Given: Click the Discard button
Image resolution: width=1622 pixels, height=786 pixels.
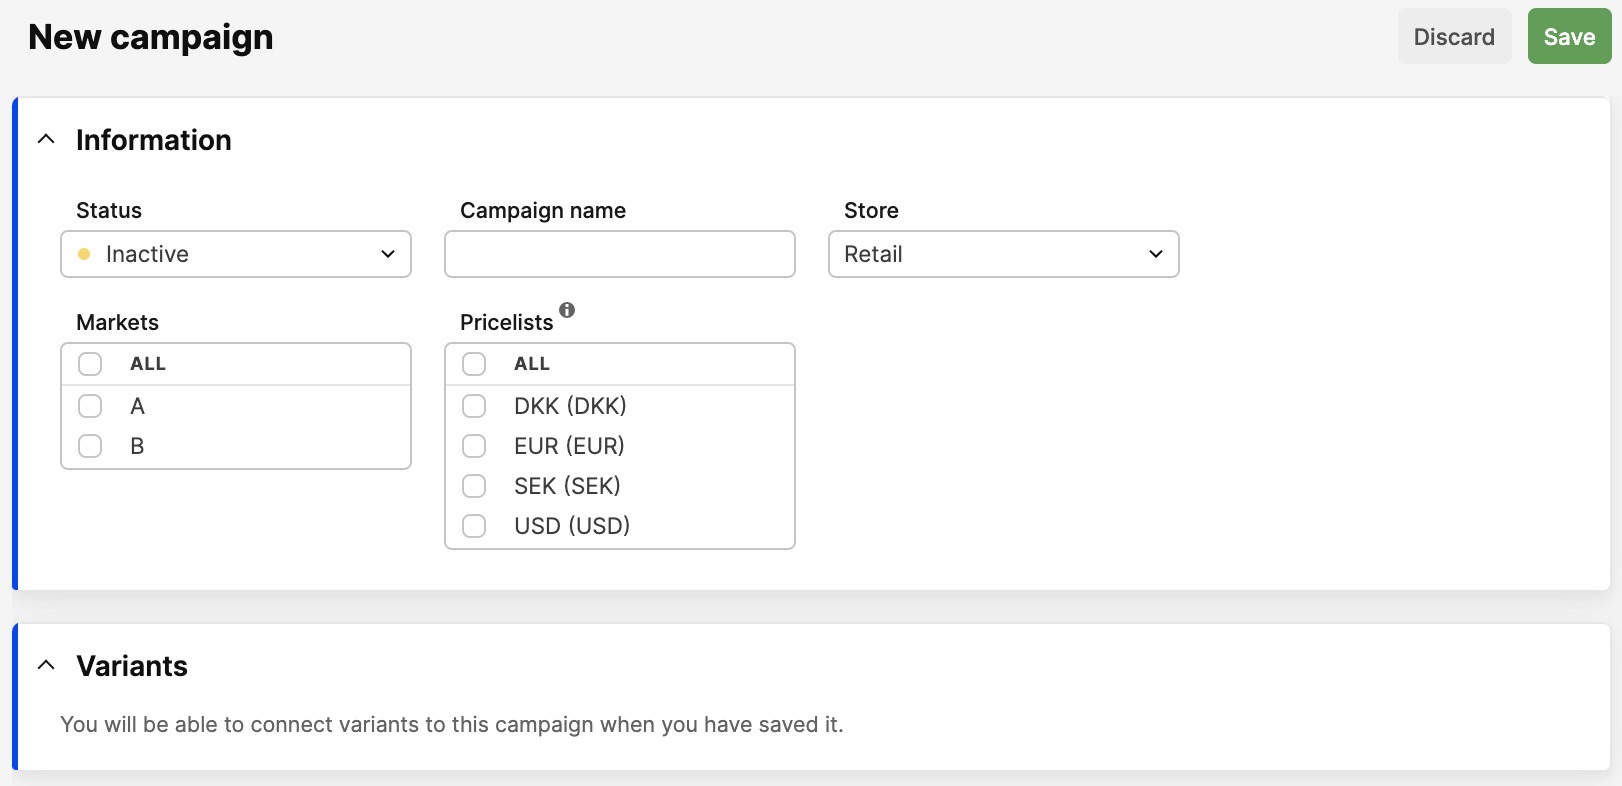Looking at the screenshot, I should [1454, 37].
